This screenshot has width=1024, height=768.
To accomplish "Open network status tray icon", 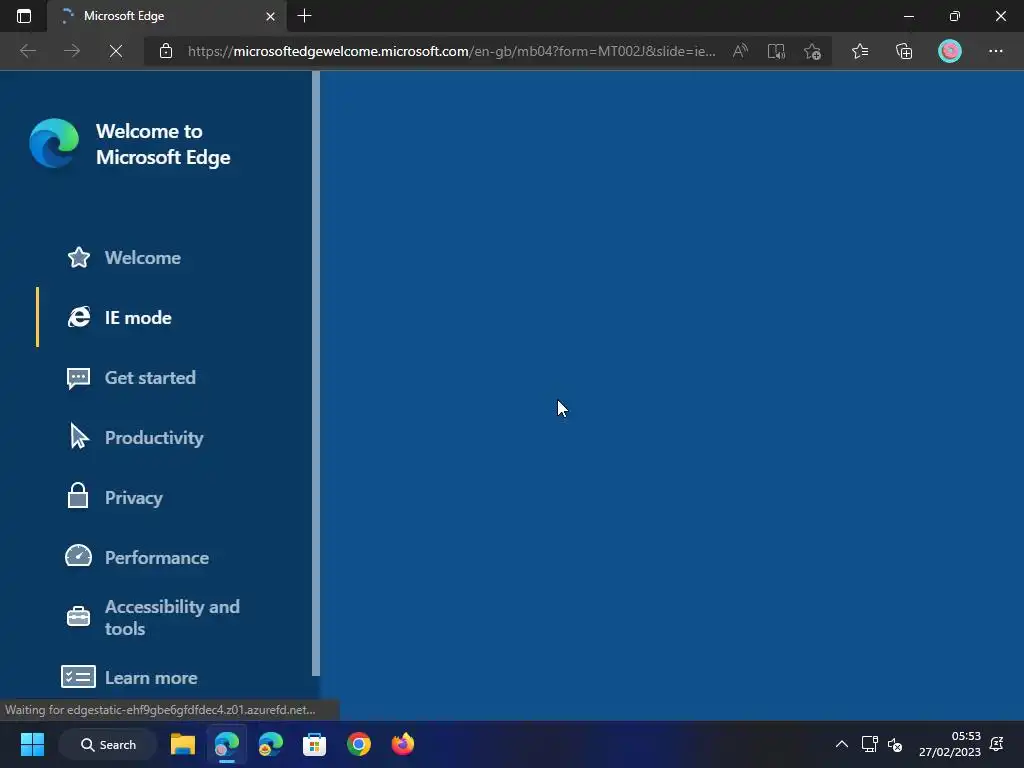I will (x=869, y=744).
